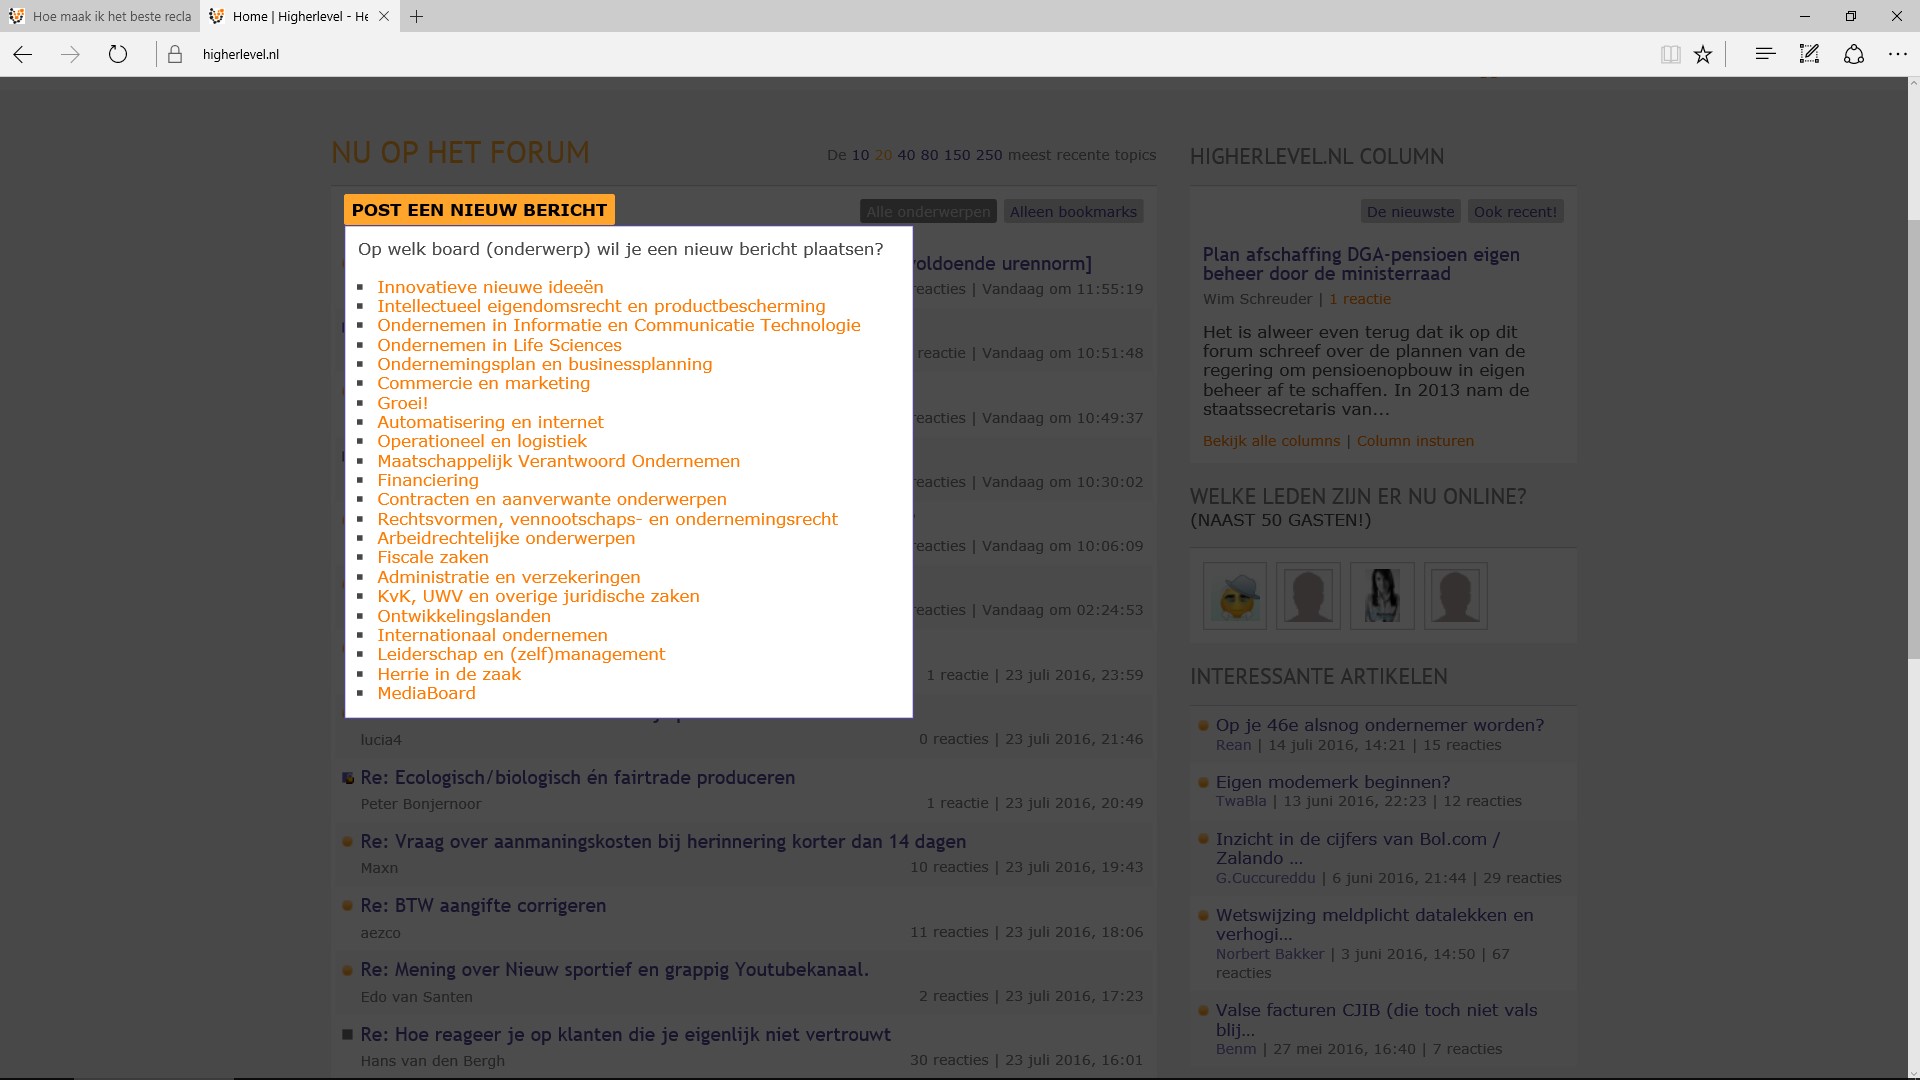Open 'Re: Vraag over aanmaningskosten' topic

pyautogui.click(x=663, y=842)
